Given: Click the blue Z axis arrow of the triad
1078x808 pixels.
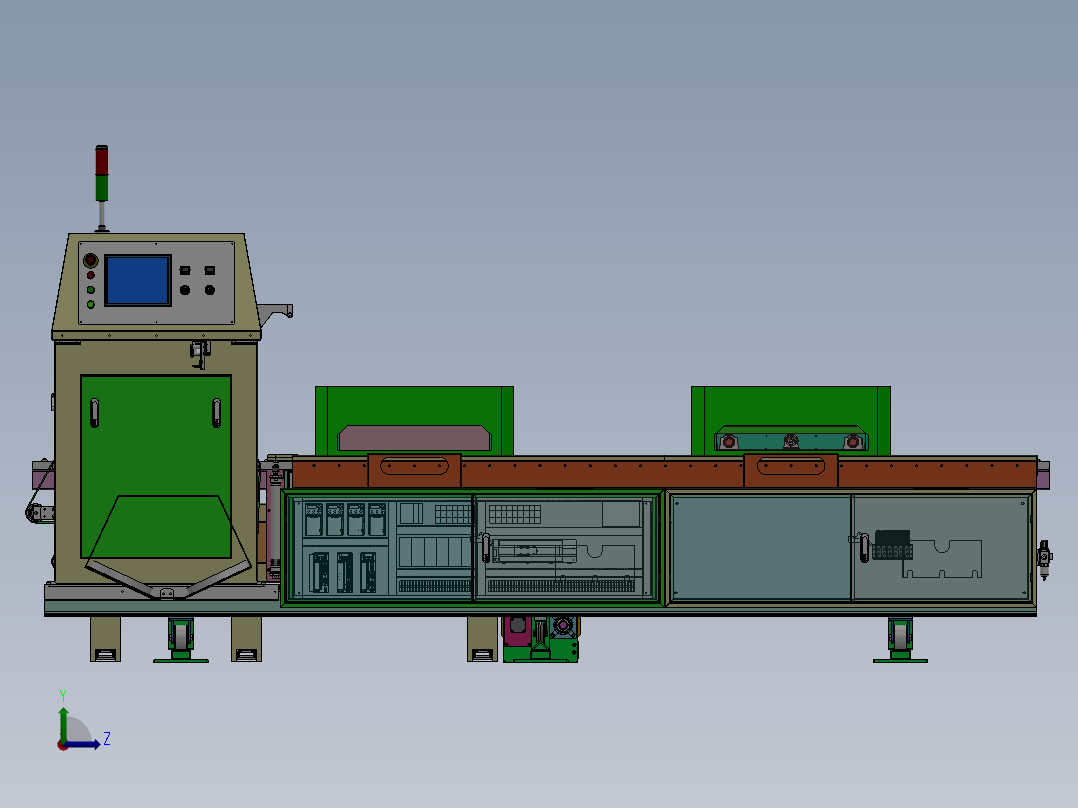Looking at the screenshot, I should point(82,745).
